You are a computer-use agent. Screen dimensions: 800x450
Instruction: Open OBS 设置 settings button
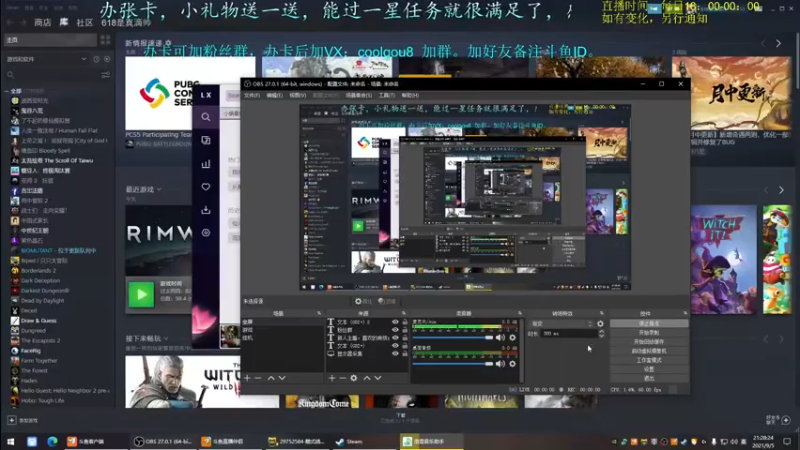[649, 369]
